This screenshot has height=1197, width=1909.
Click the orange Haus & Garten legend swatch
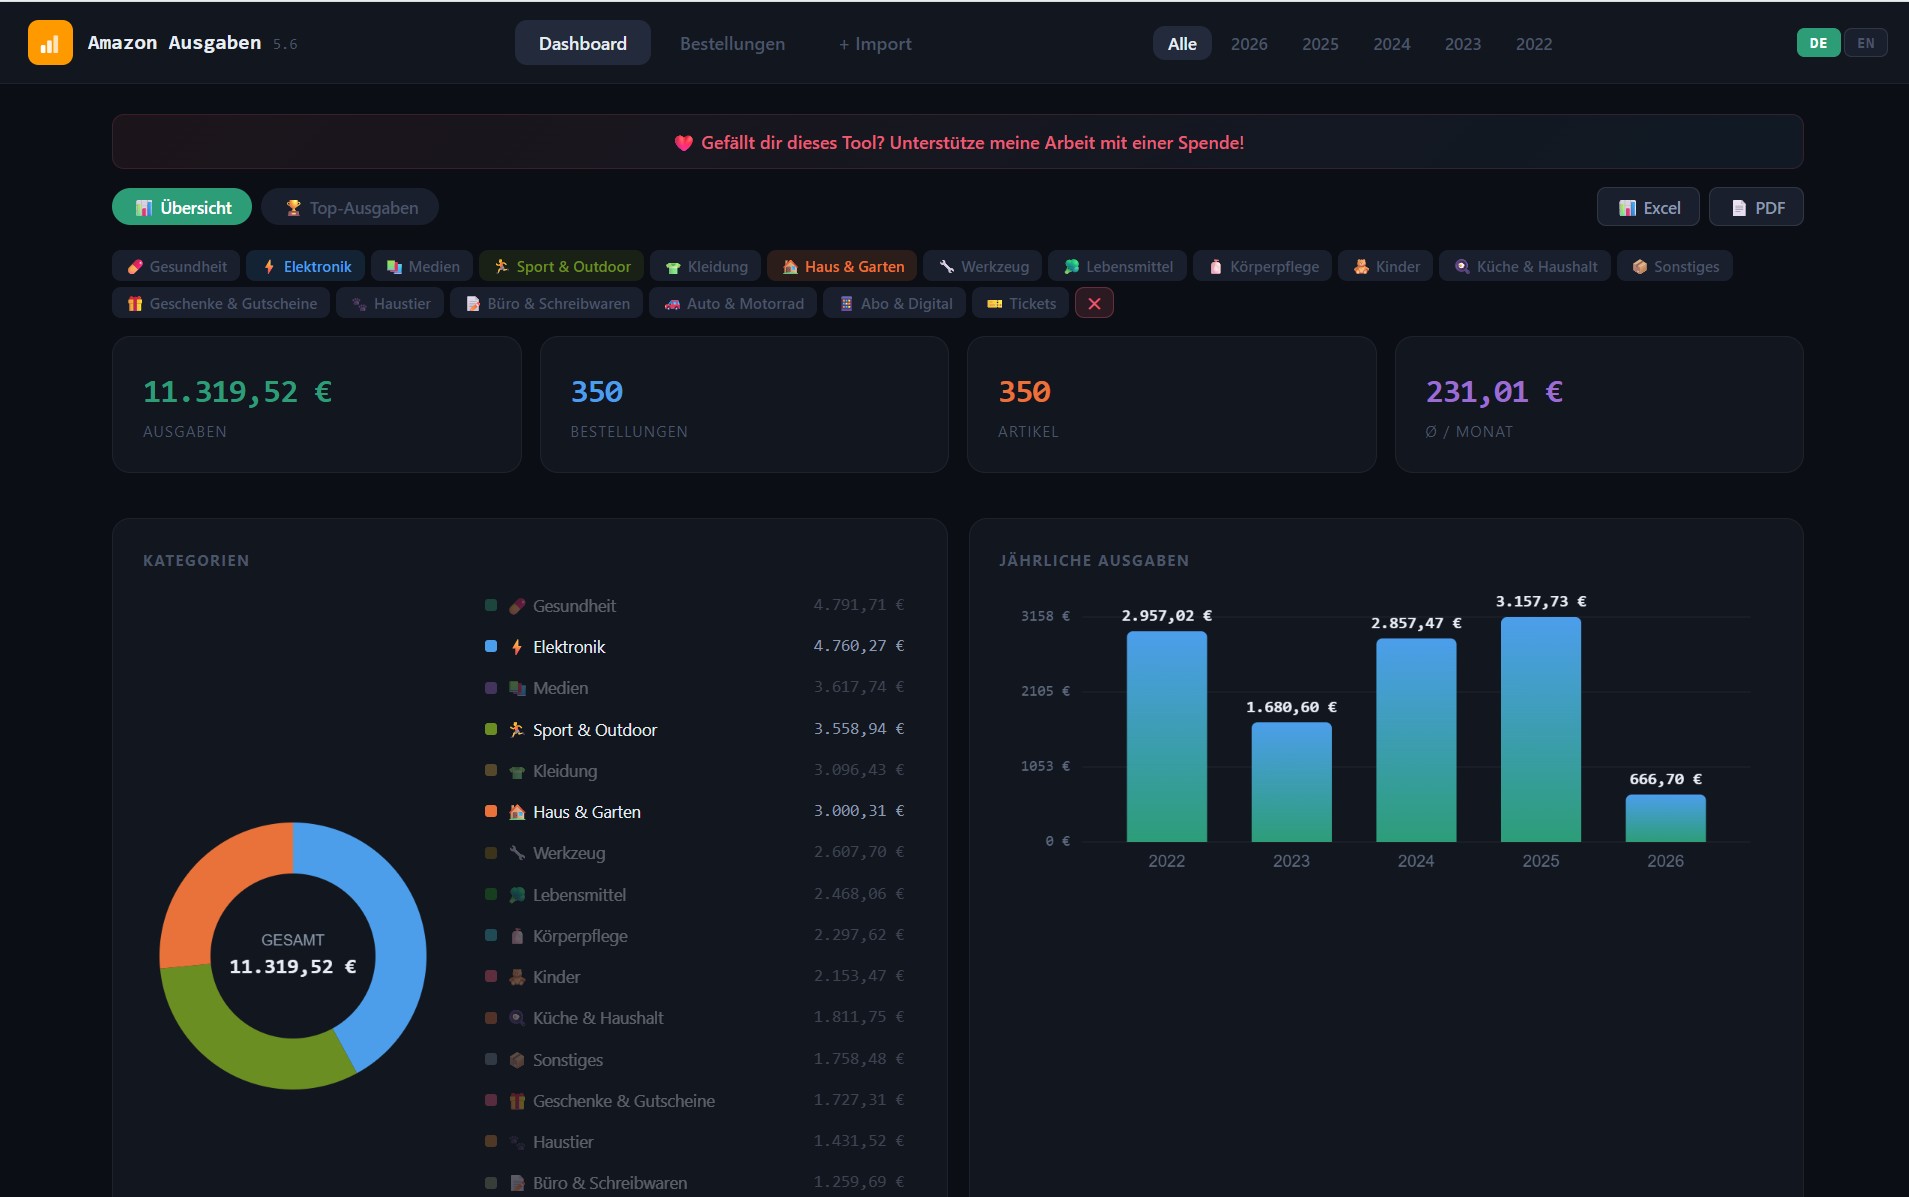491,811
